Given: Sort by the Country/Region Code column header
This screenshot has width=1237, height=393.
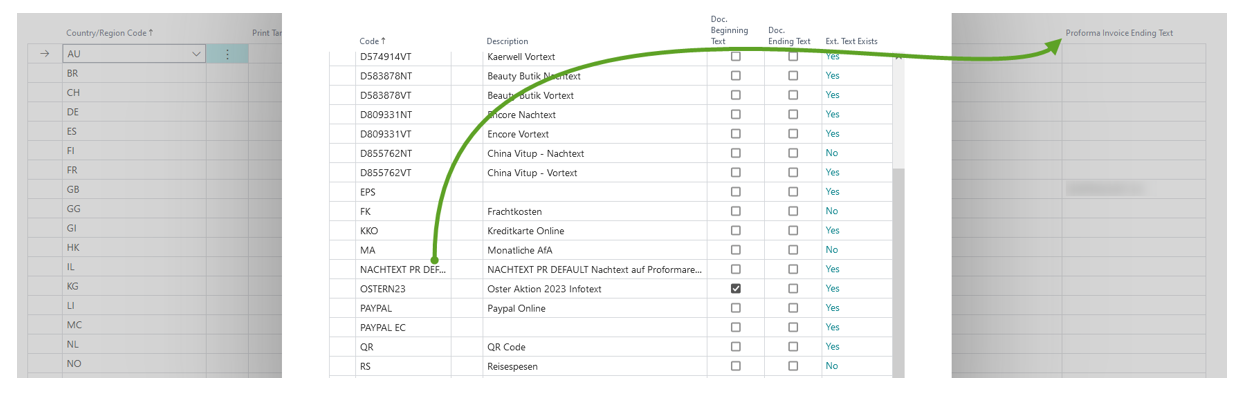Looking at the screenshot, I should click(x=110, y=33).
